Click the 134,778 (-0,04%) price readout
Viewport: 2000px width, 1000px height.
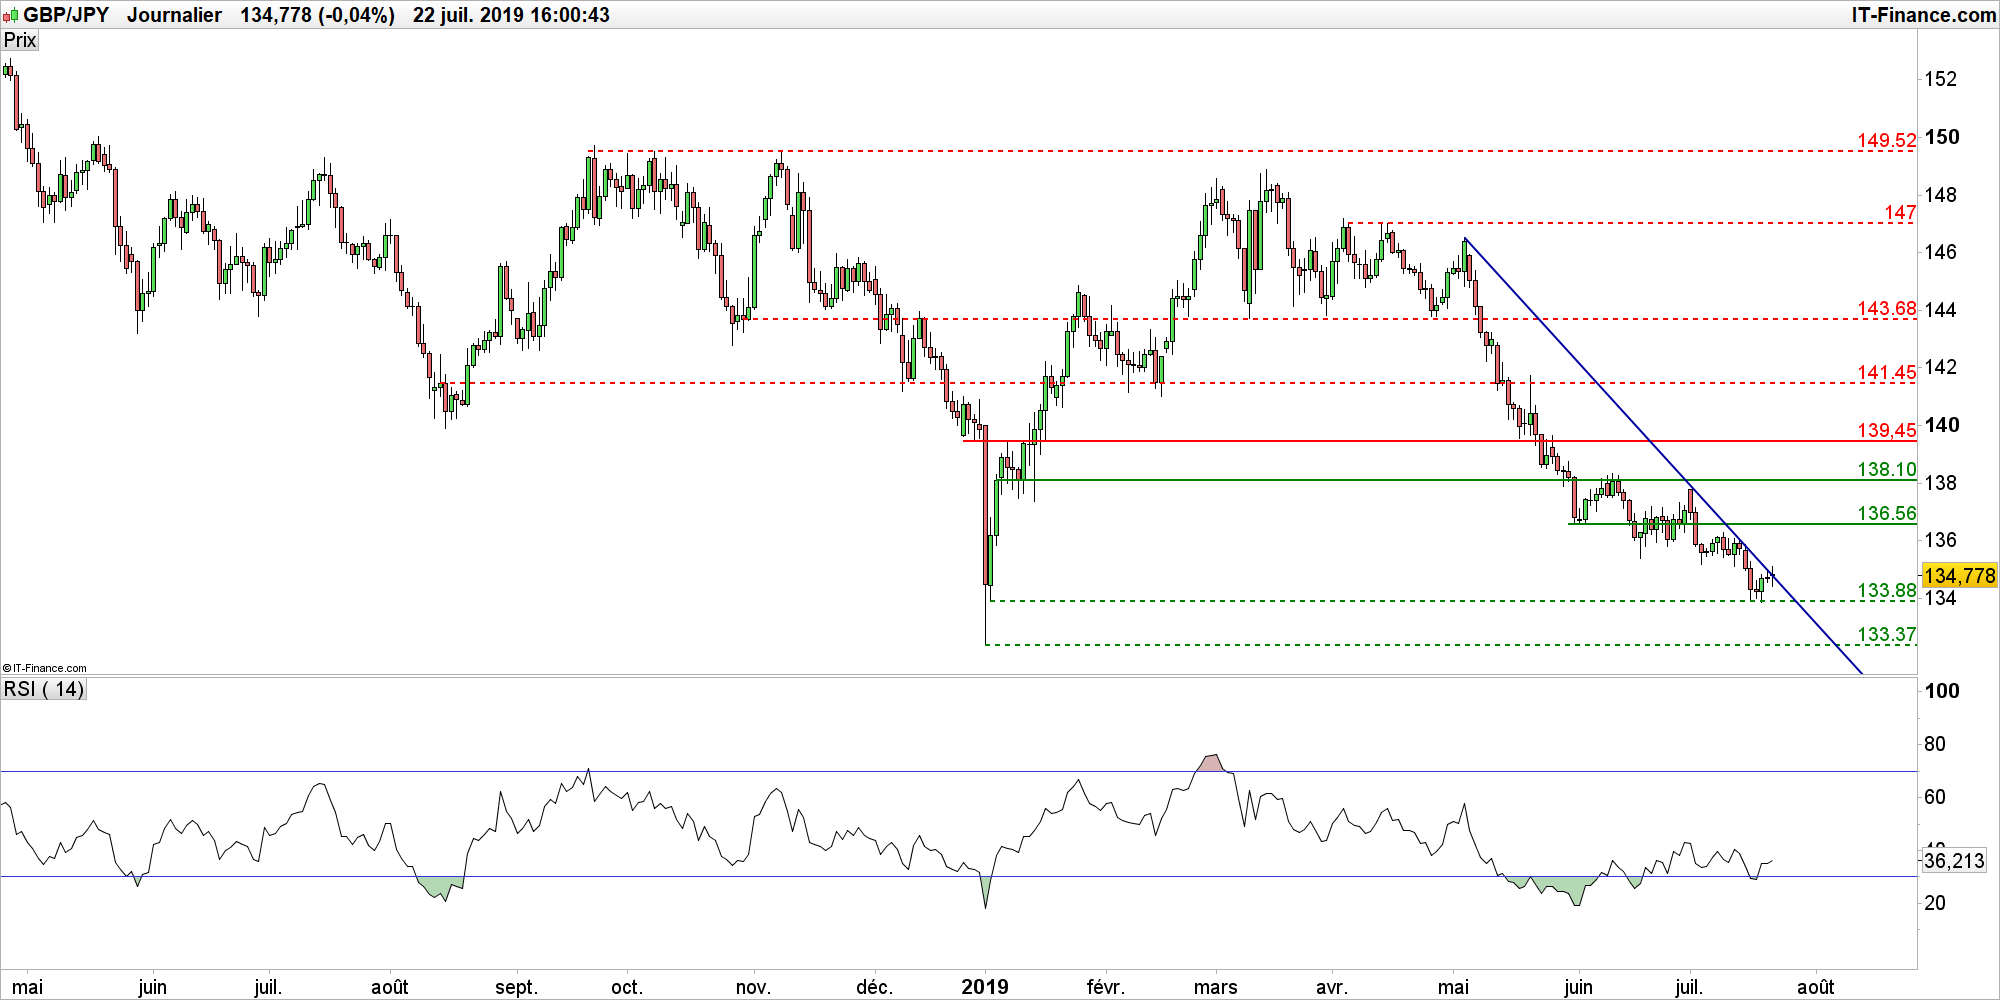pyautogui.click(x=317, y=15)
